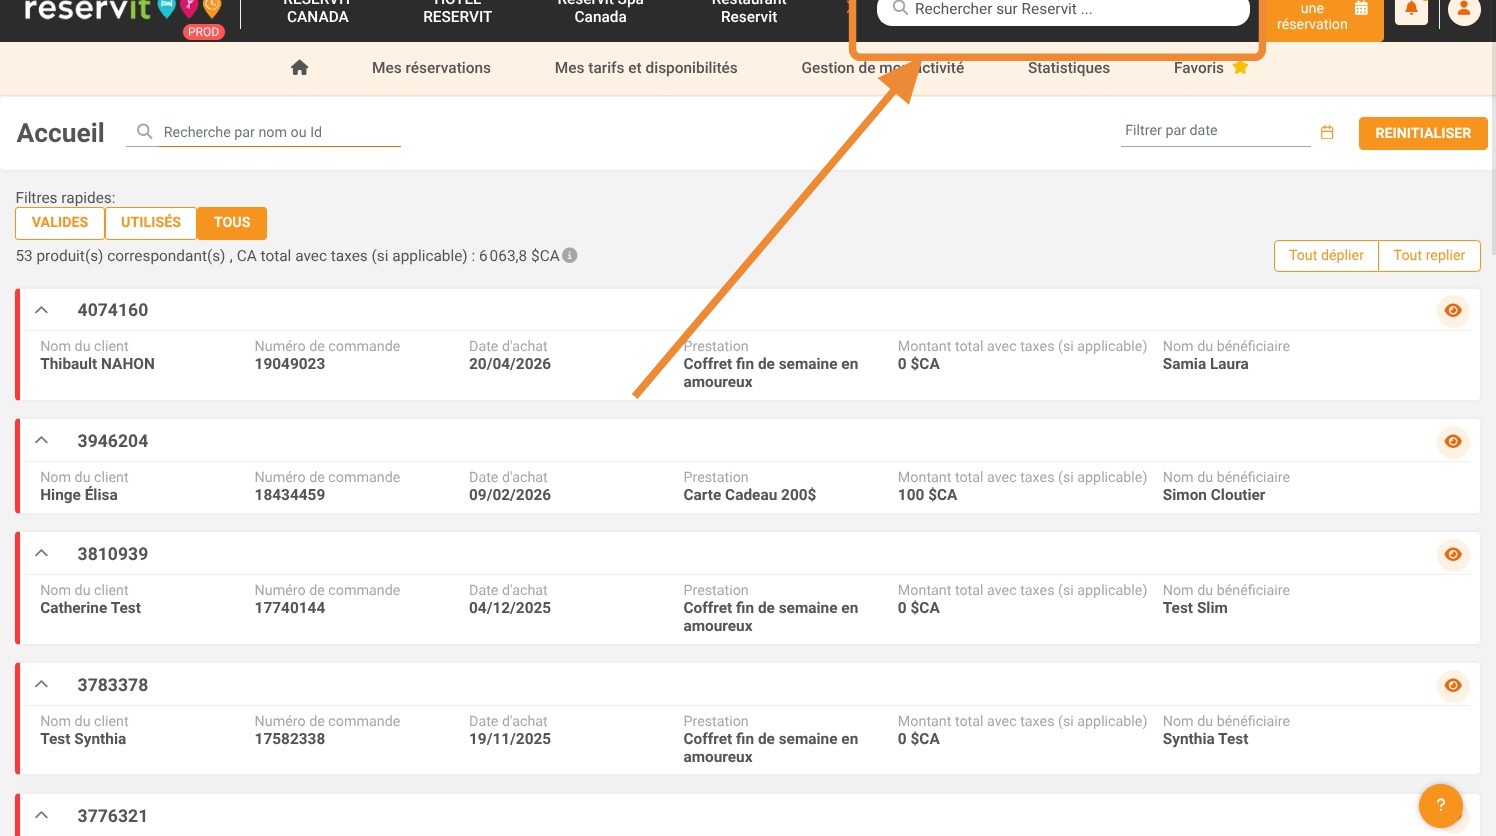Switch to Restaurant Reservit property
This screenshot has width=1496, height=836.
(749, 10)
